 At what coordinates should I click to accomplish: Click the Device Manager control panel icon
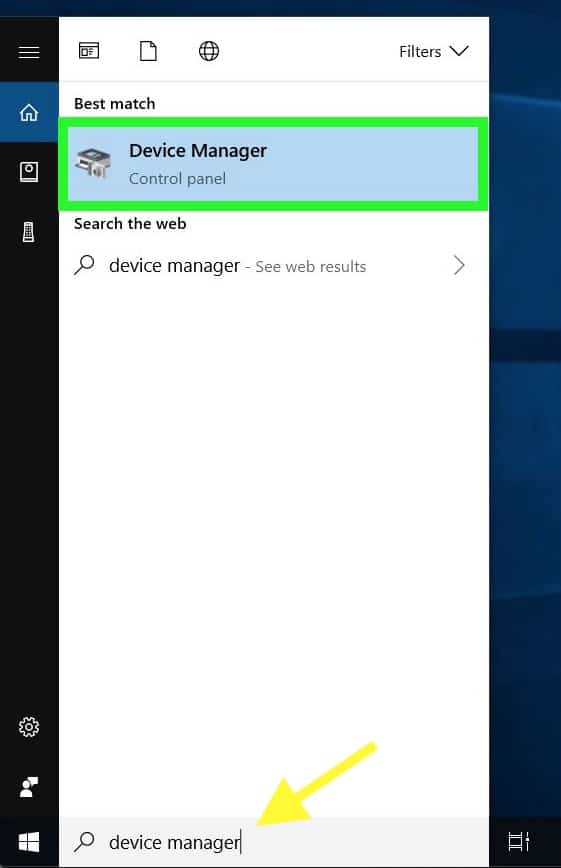click(x=94, y=163)
